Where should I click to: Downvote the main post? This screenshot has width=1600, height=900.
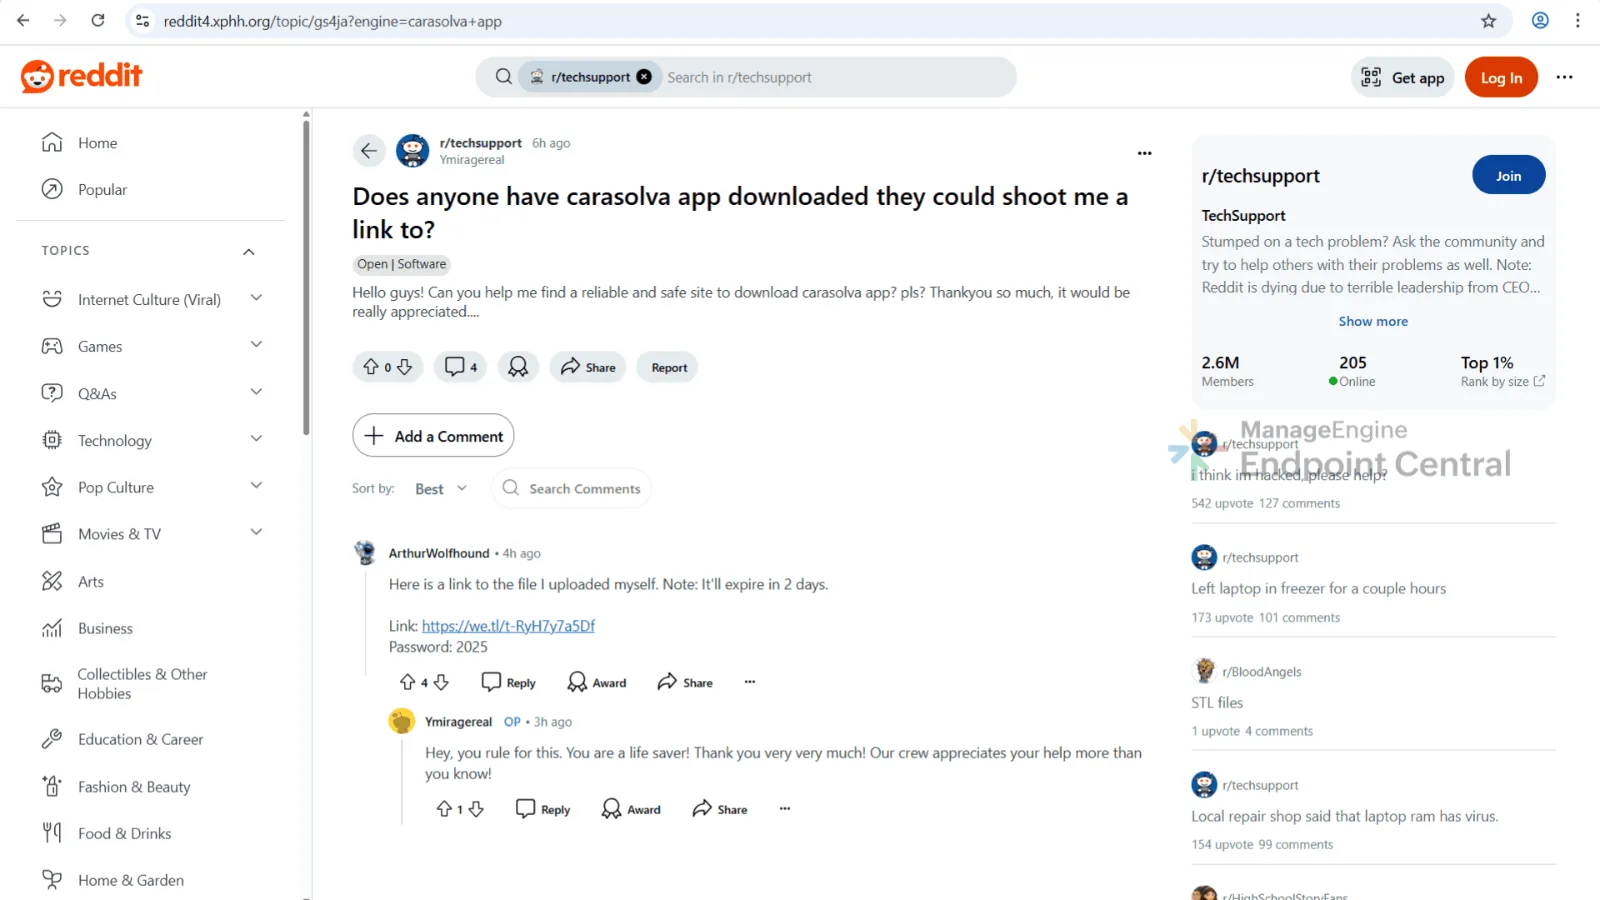click(405, 367)
